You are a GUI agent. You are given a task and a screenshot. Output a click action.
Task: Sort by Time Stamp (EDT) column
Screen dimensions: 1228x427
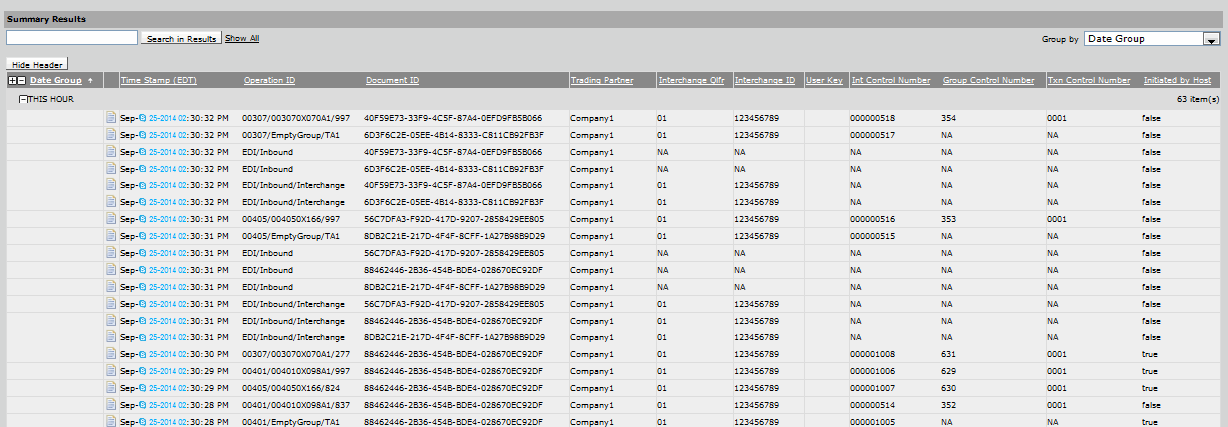[x=159, y=80]
